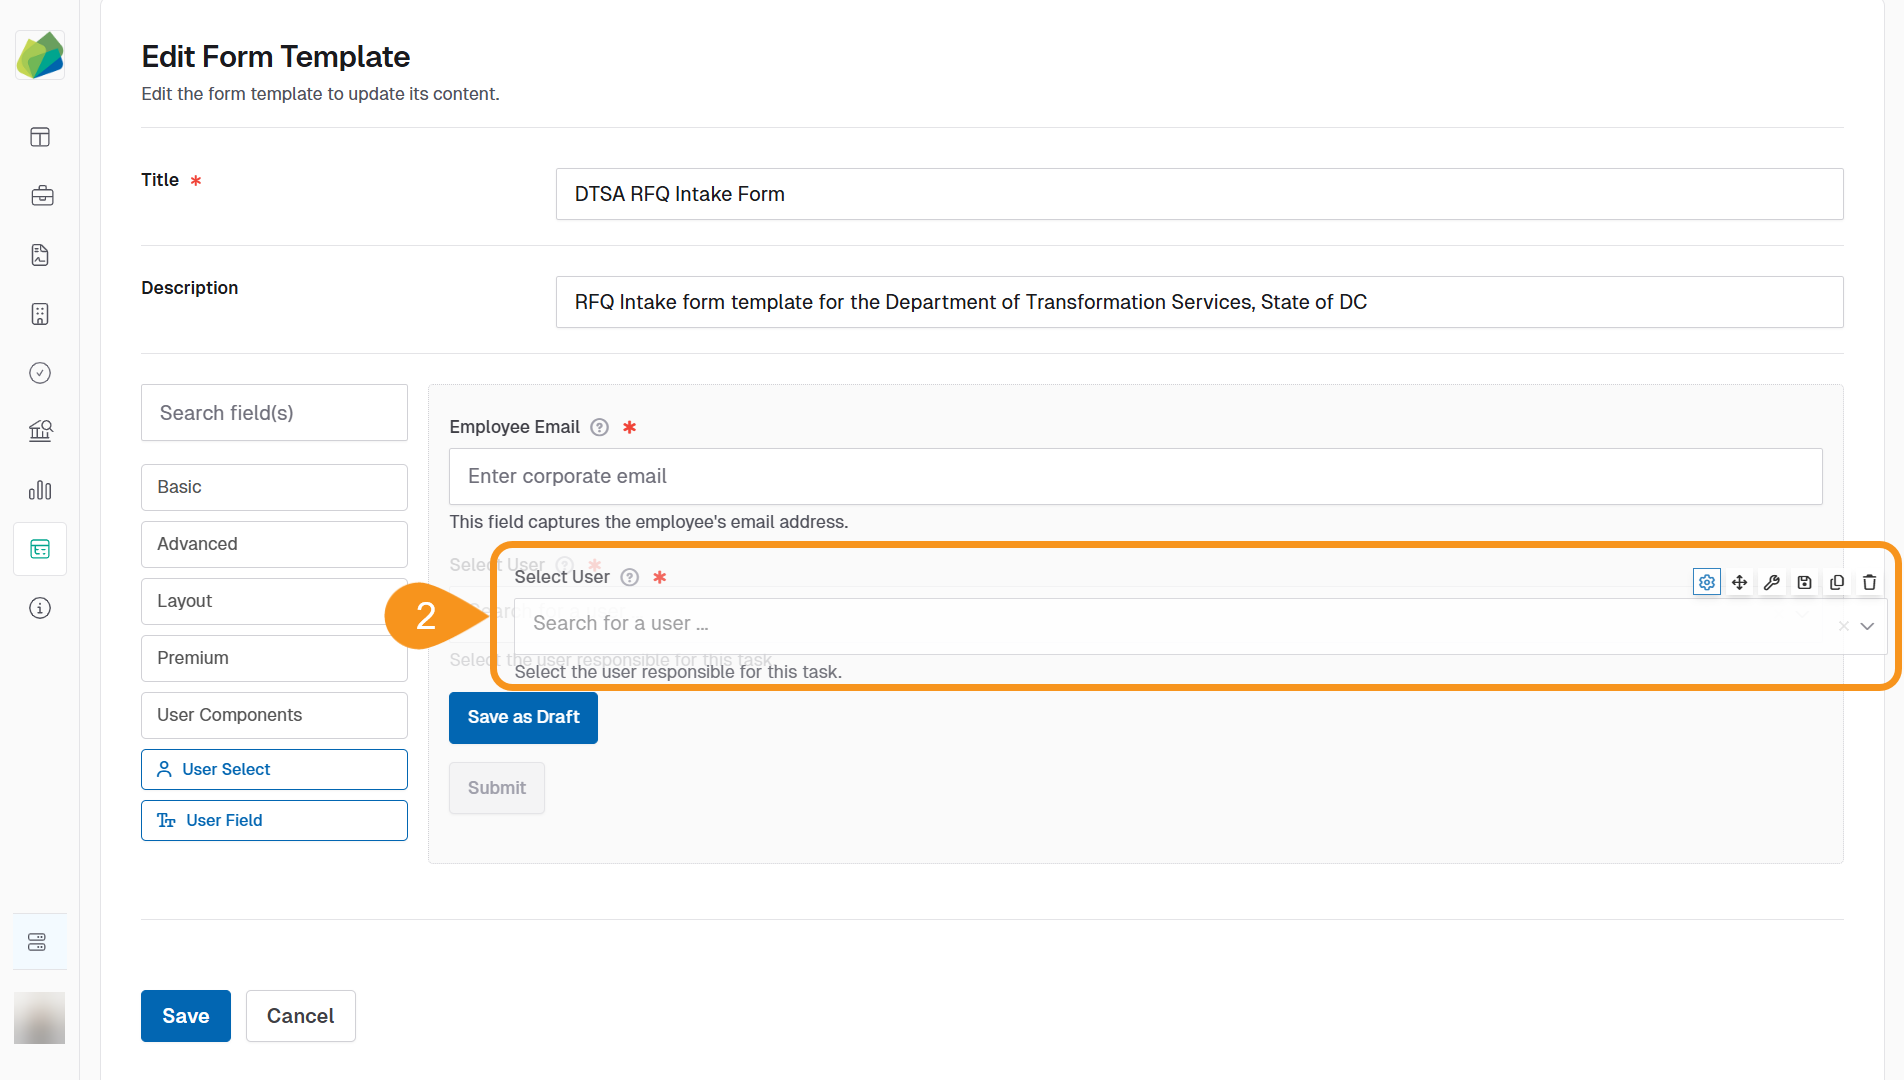Select the User Select component
The image size is (1904, 1080).
274,769
